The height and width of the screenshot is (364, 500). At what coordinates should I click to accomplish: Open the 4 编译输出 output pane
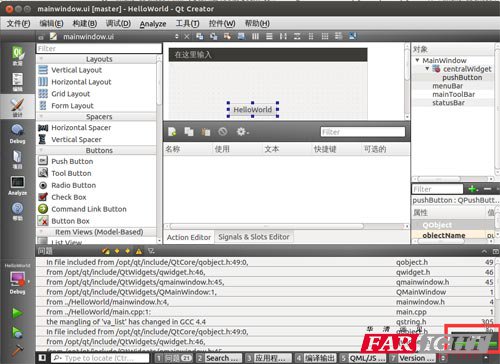point(316,358)
